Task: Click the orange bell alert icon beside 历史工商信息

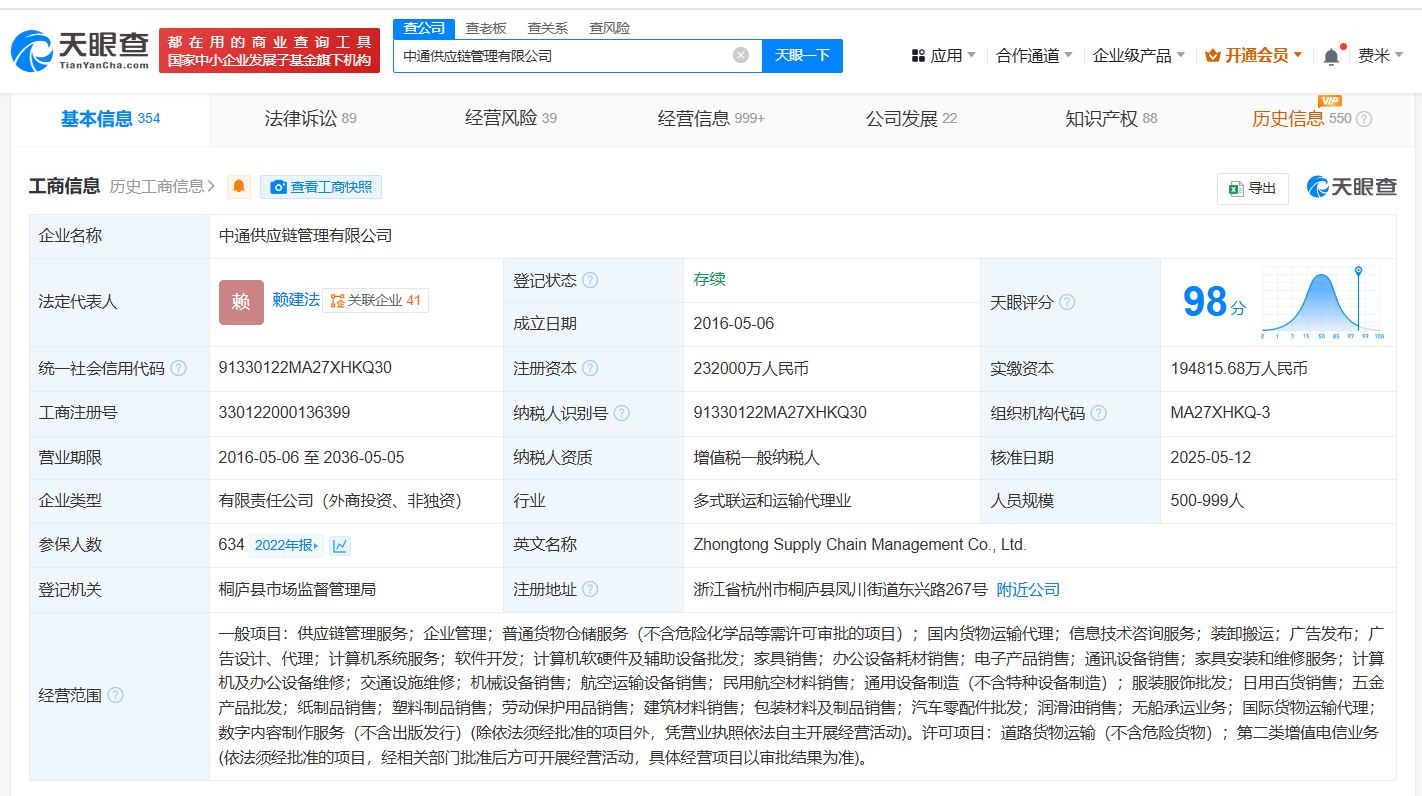Action: (239, 187)
